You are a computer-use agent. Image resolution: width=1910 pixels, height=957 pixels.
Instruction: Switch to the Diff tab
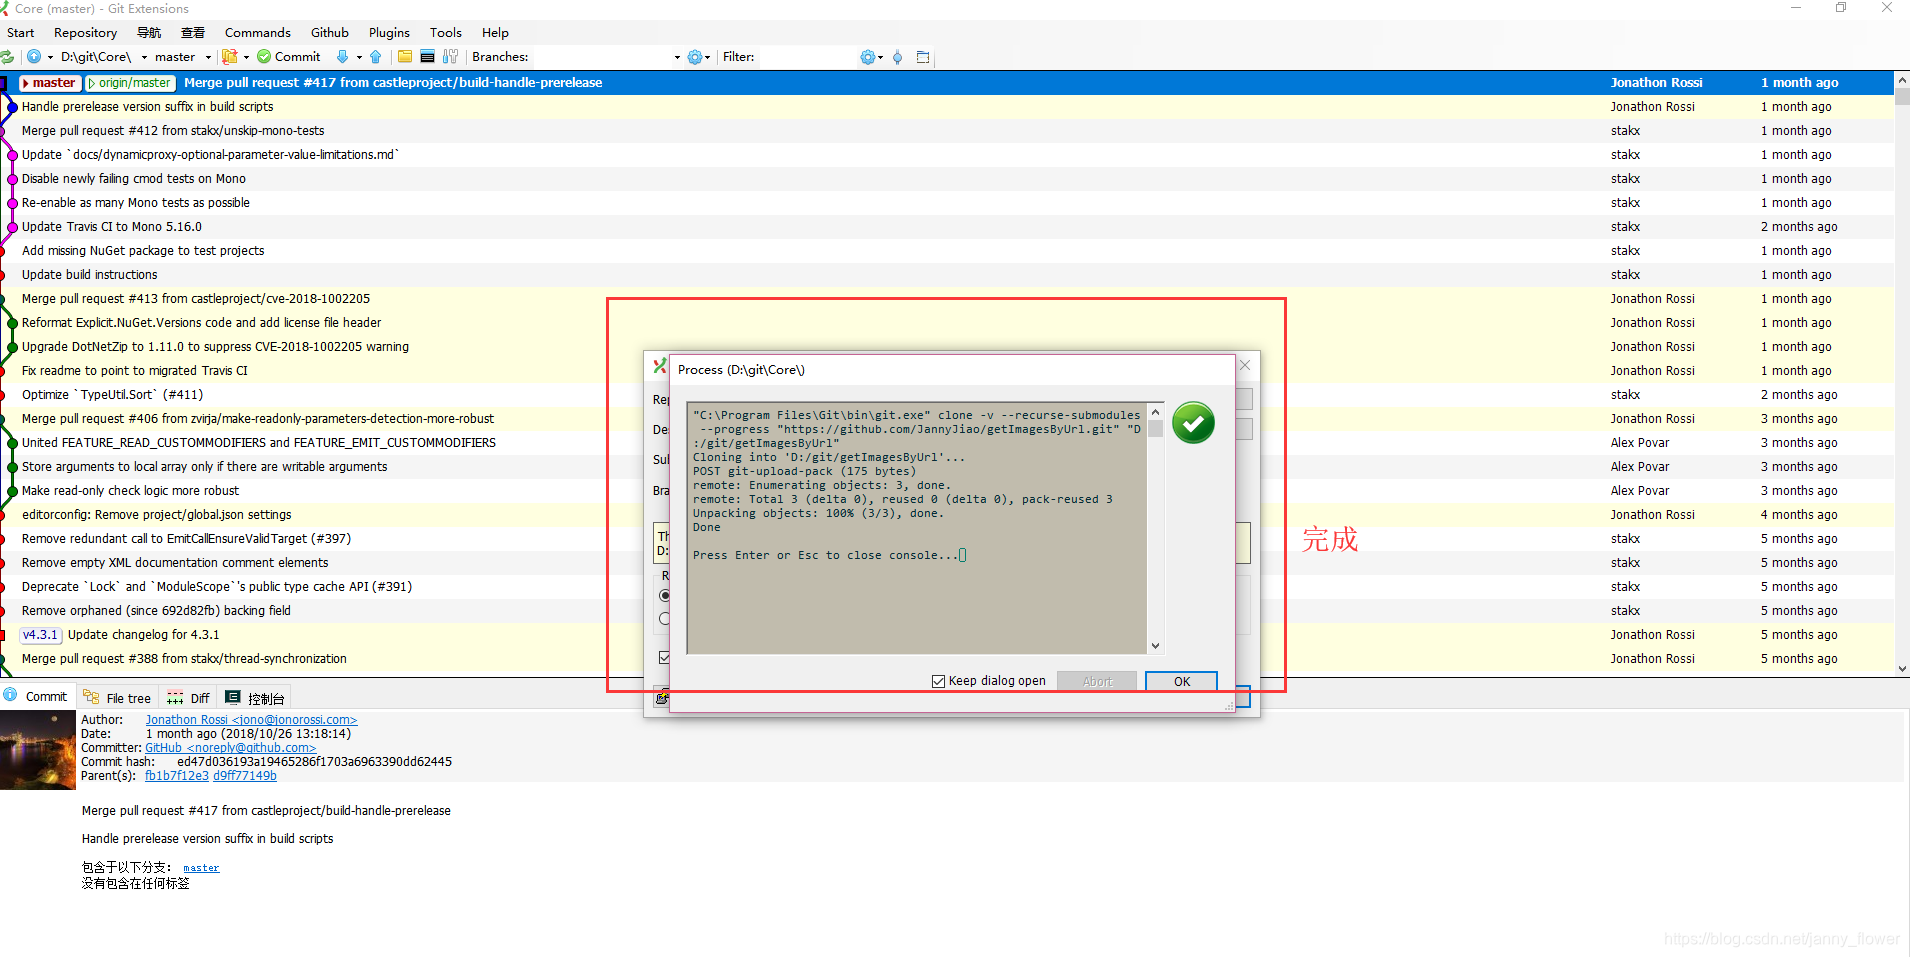189,698
